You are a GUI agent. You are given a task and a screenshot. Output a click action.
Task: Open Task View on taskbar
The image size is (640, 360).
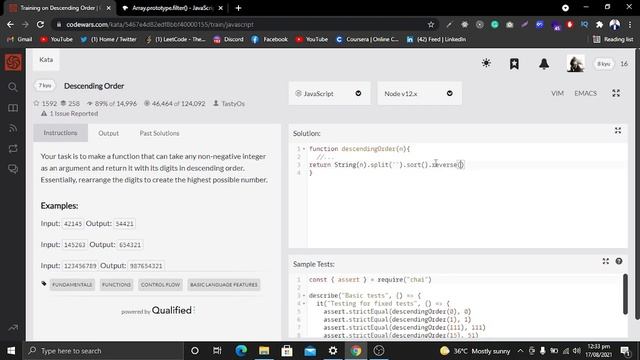pos(217,351)
